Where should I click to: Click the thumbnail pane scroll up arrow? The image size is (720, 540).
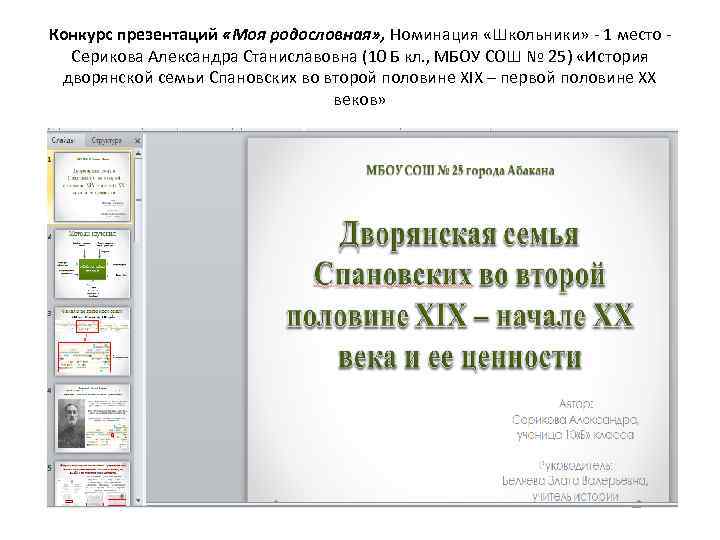click(138, 152)
